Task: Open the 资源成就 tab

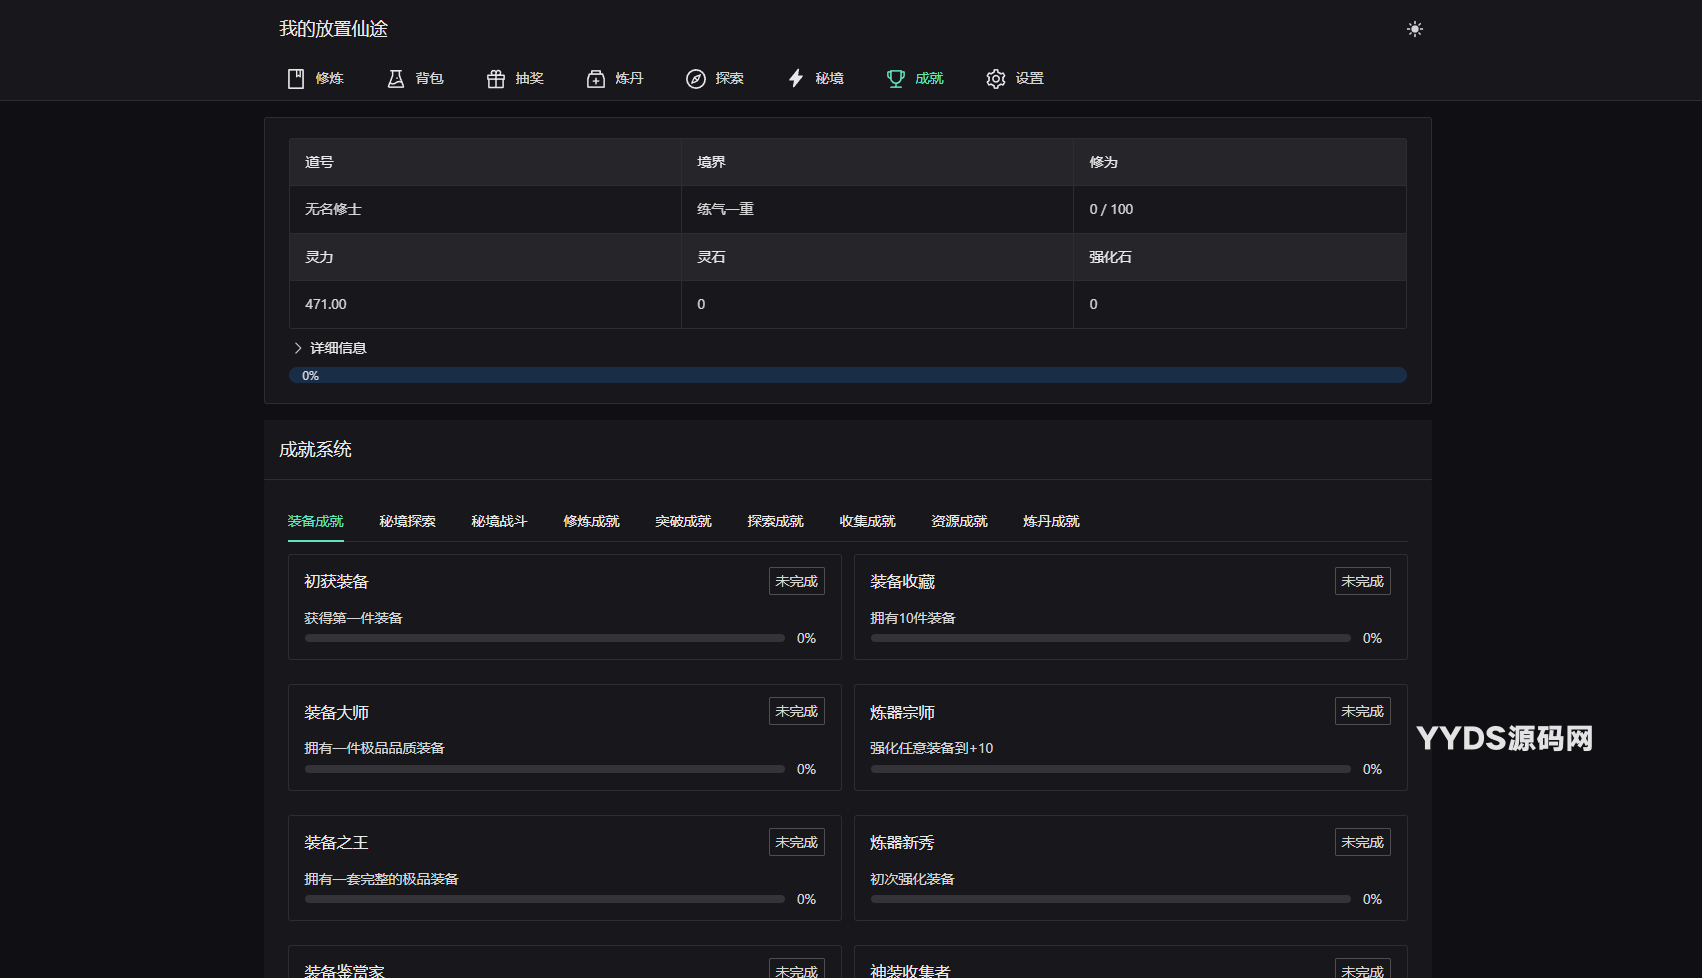Action: (x=959, y=521)
